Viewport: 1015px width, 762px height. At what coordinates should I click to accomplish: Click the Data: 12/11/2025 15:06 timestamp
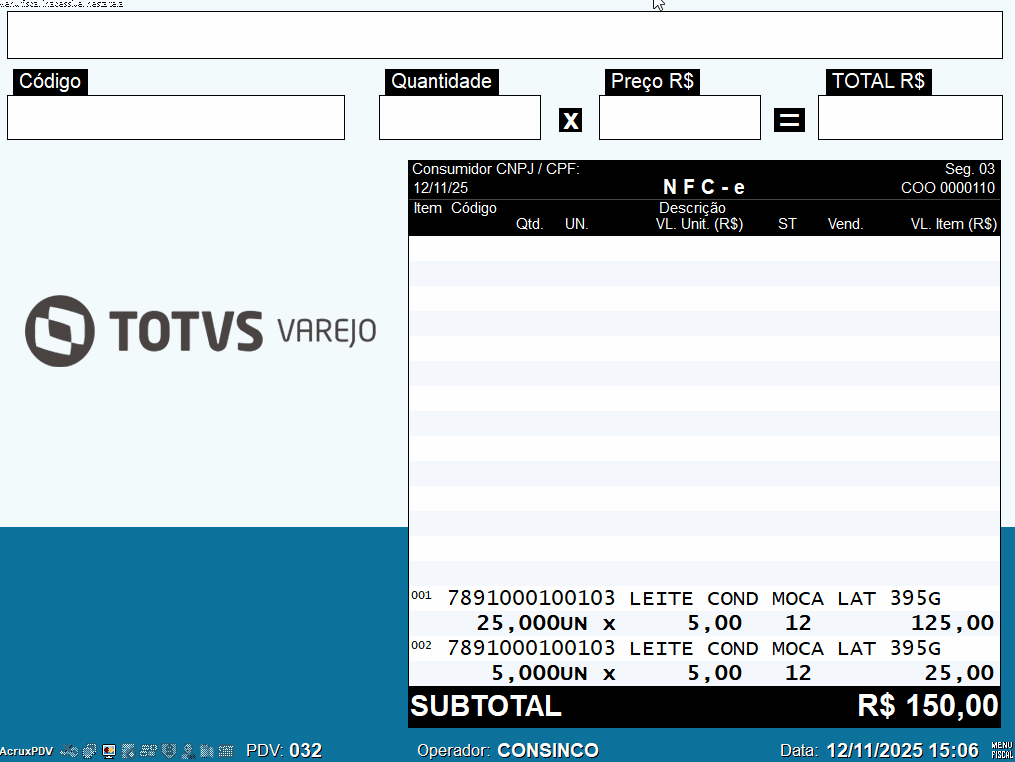click(x=880, y=750)
